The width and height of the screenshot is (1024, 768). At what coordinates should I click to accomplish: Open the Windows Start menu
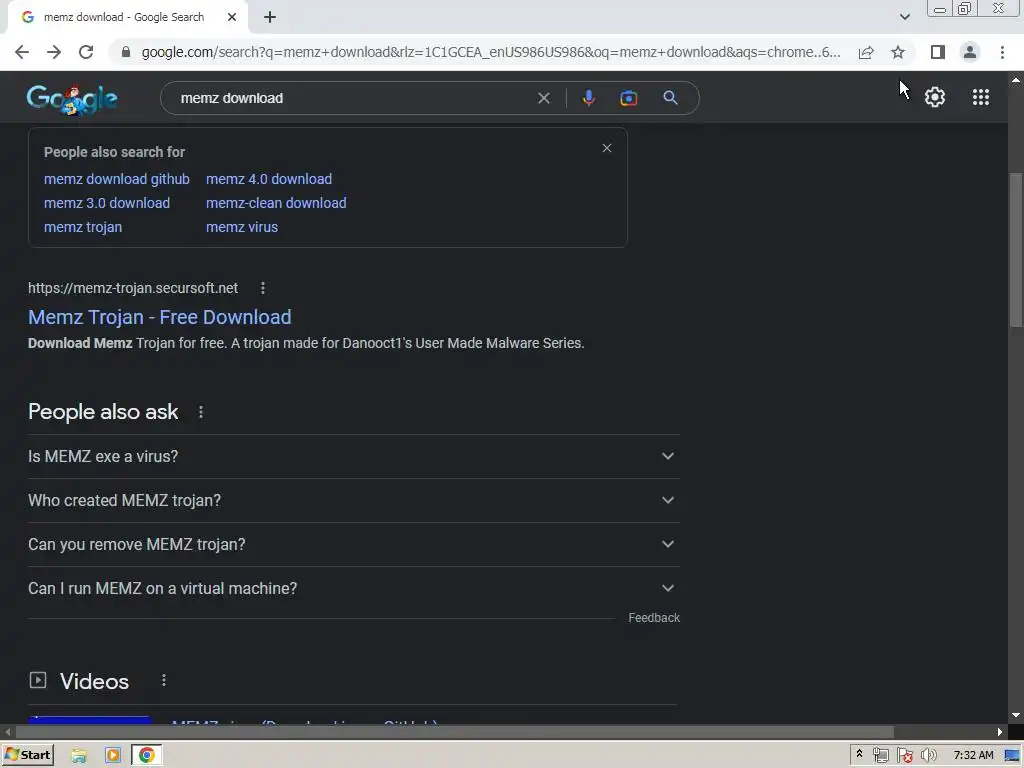click(28, 755)
